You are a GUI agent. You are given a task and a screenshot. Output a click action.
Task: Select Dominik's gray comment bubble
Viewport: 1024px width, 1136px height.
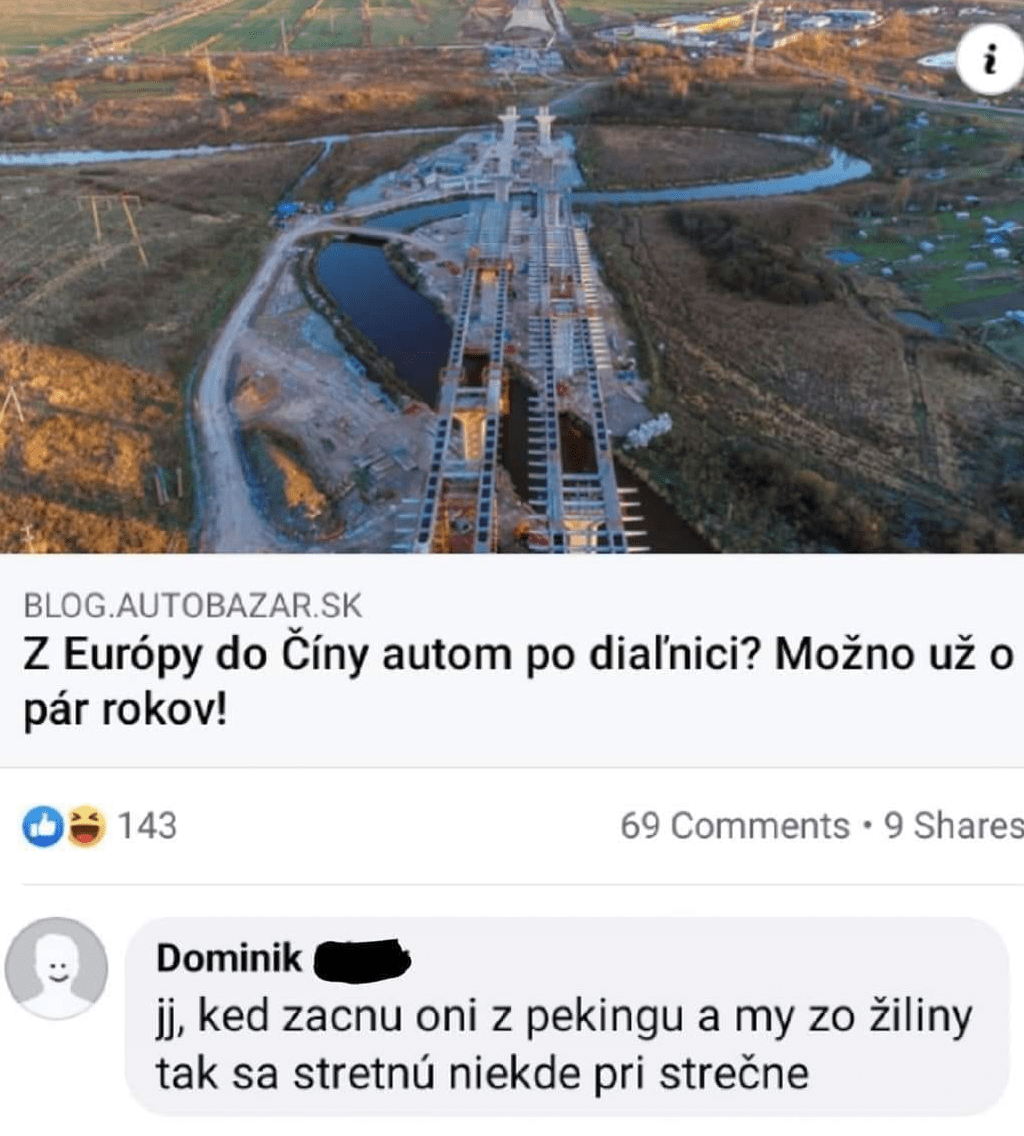[567, 1016]
